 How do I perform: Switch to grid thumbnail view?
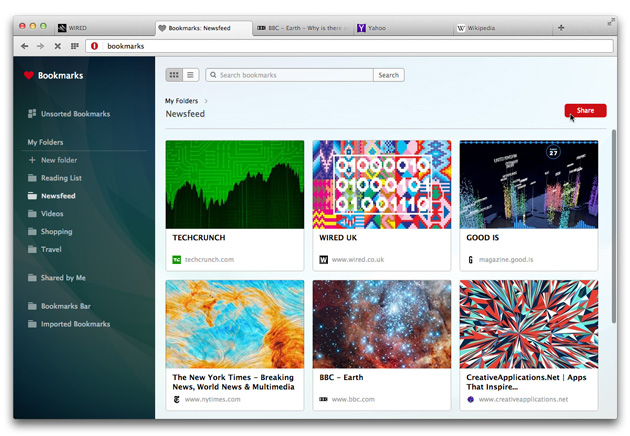174,75
